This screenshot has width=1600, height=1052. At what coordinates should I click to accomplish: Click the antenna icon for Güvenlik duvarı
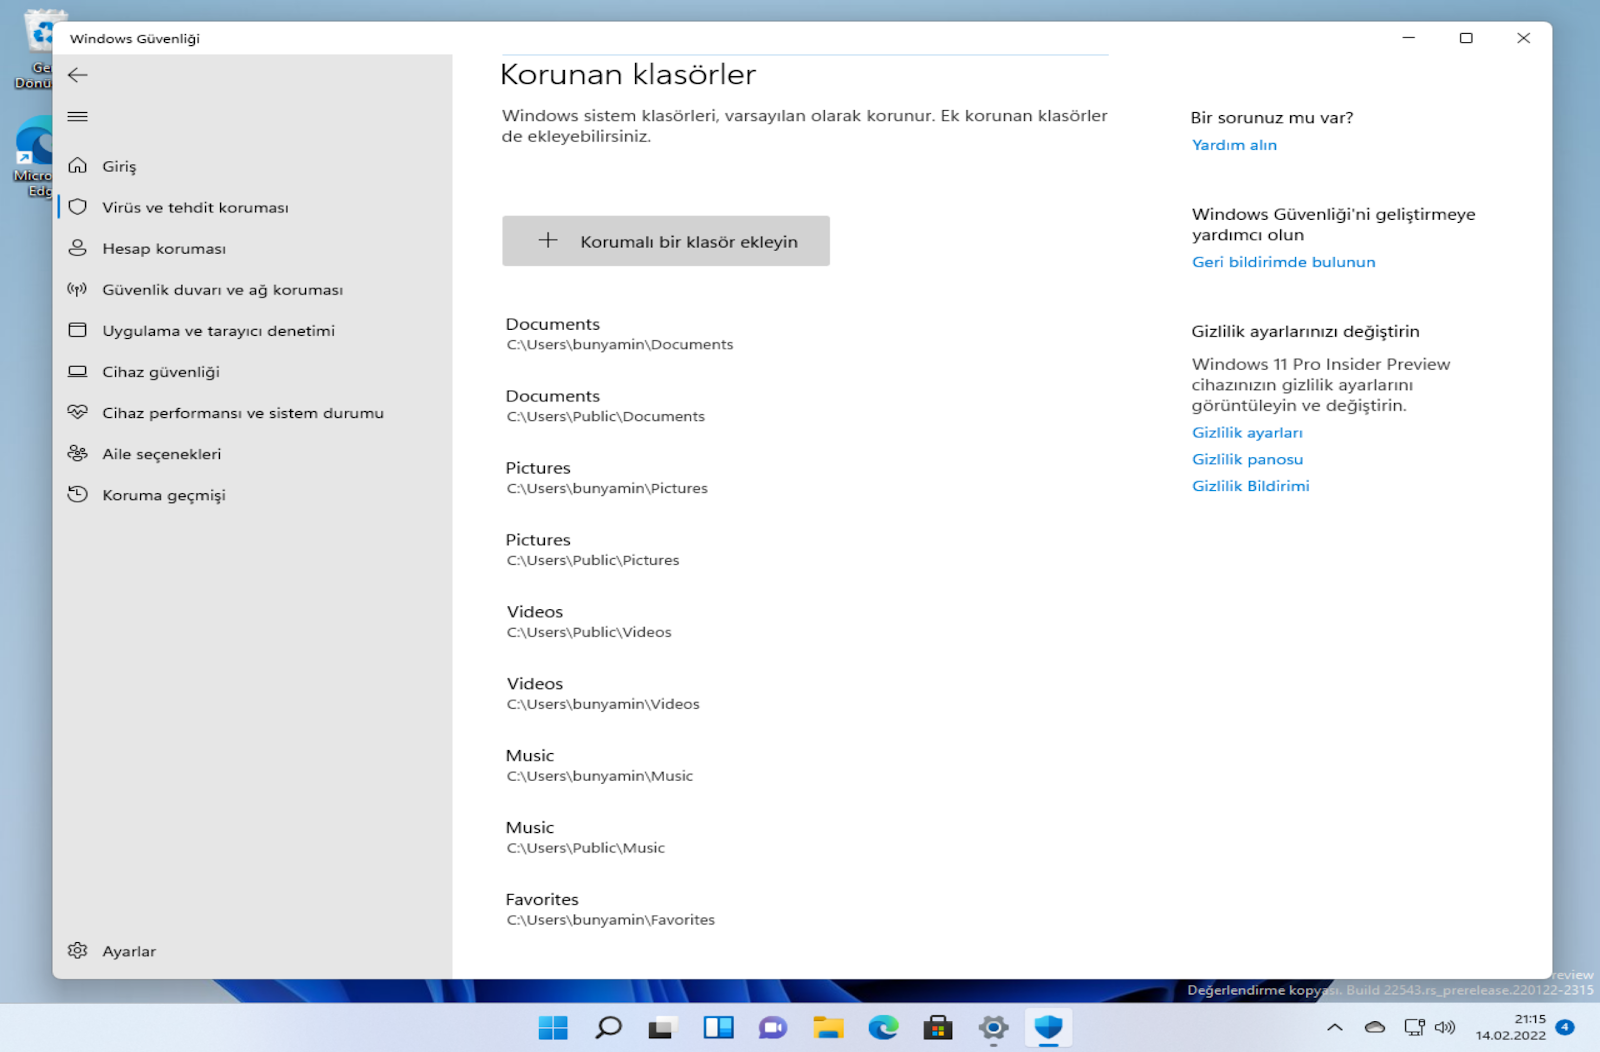77,289
